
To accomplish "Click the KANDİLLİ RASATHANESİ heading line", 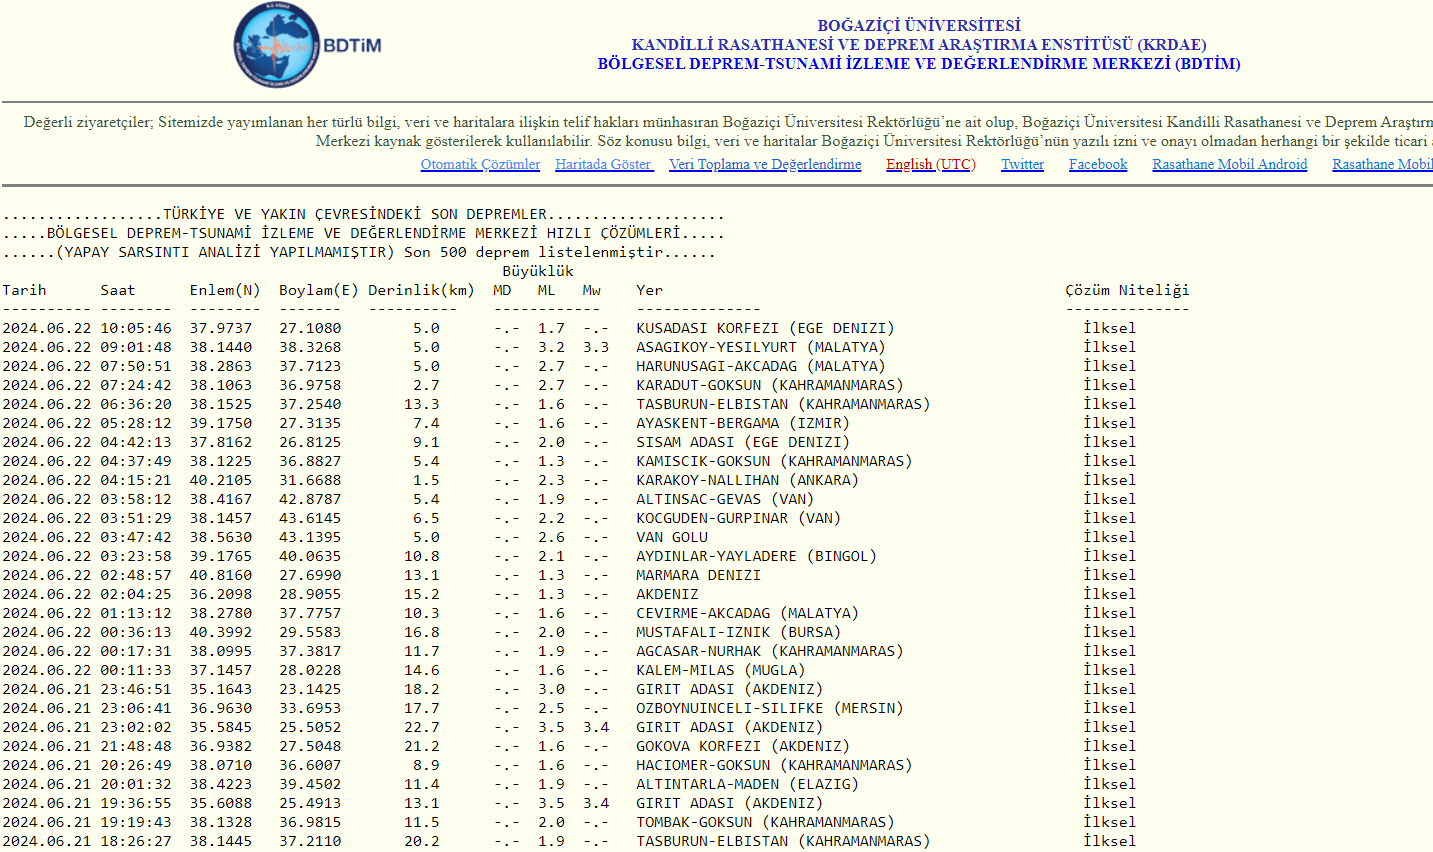I will [x=919, y=44].
